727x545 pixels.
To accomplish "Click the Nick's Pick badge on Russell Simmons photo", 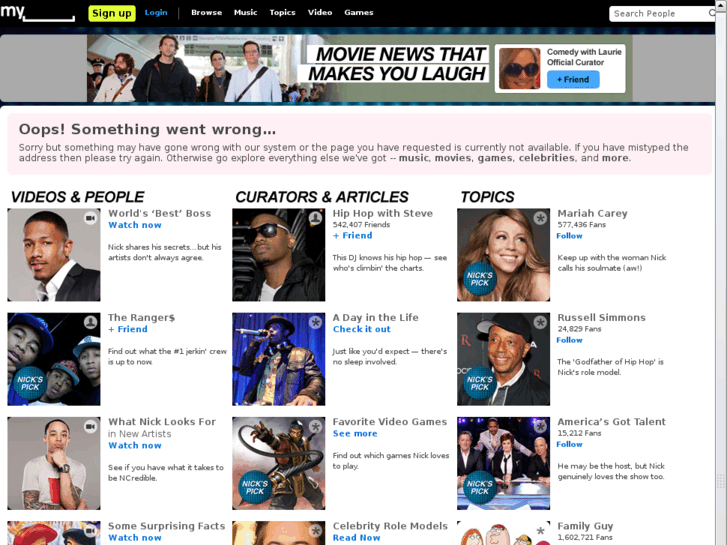I will click(x=480, y=383).
